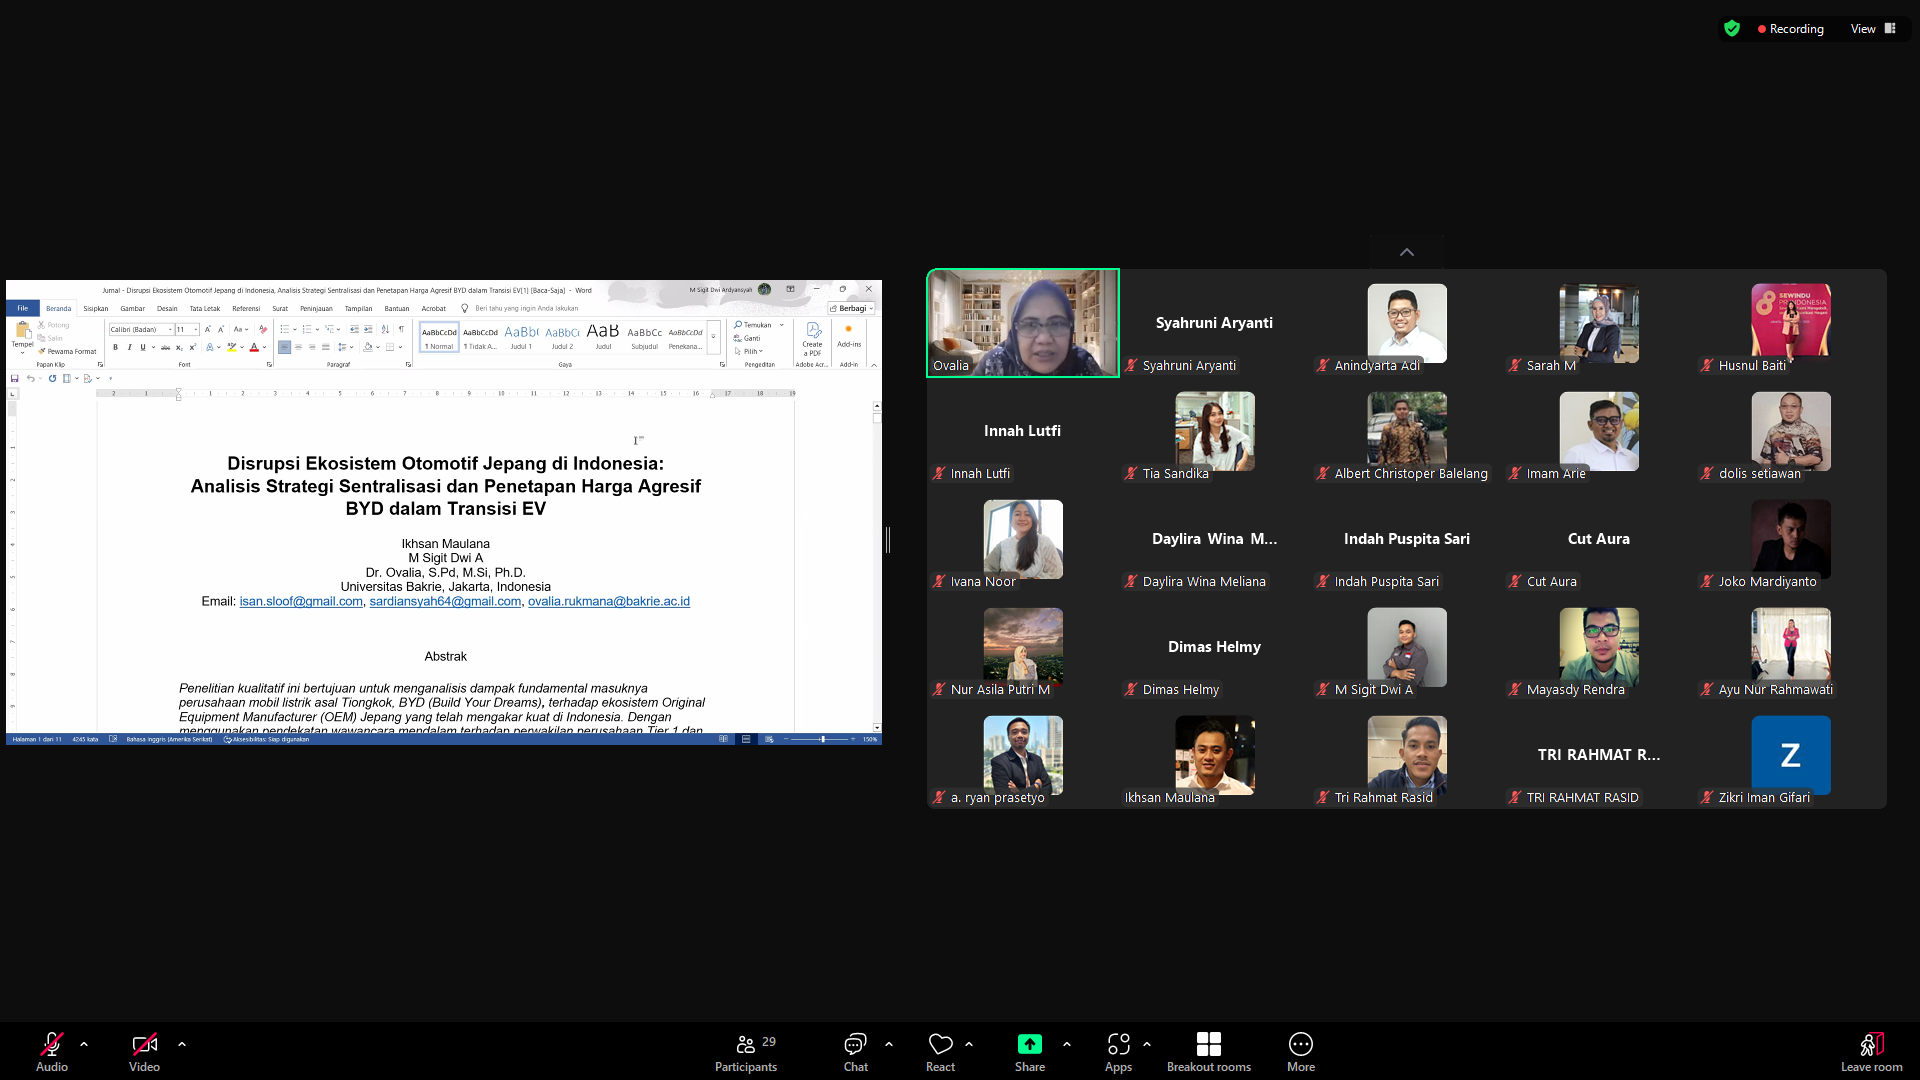Collapse the participant gallery with chevron
The image size is (1920, 1080).
[x=1407, y=252]
